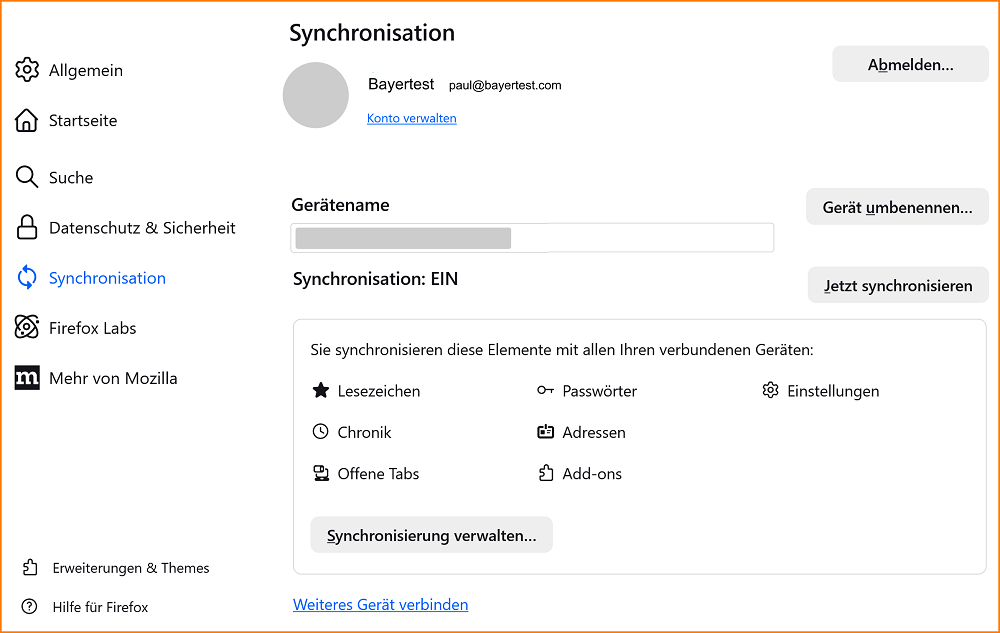Click the Abmelden button
Image resolution: width=1000 pixels, height=633 pixels.
coord(909,63)
